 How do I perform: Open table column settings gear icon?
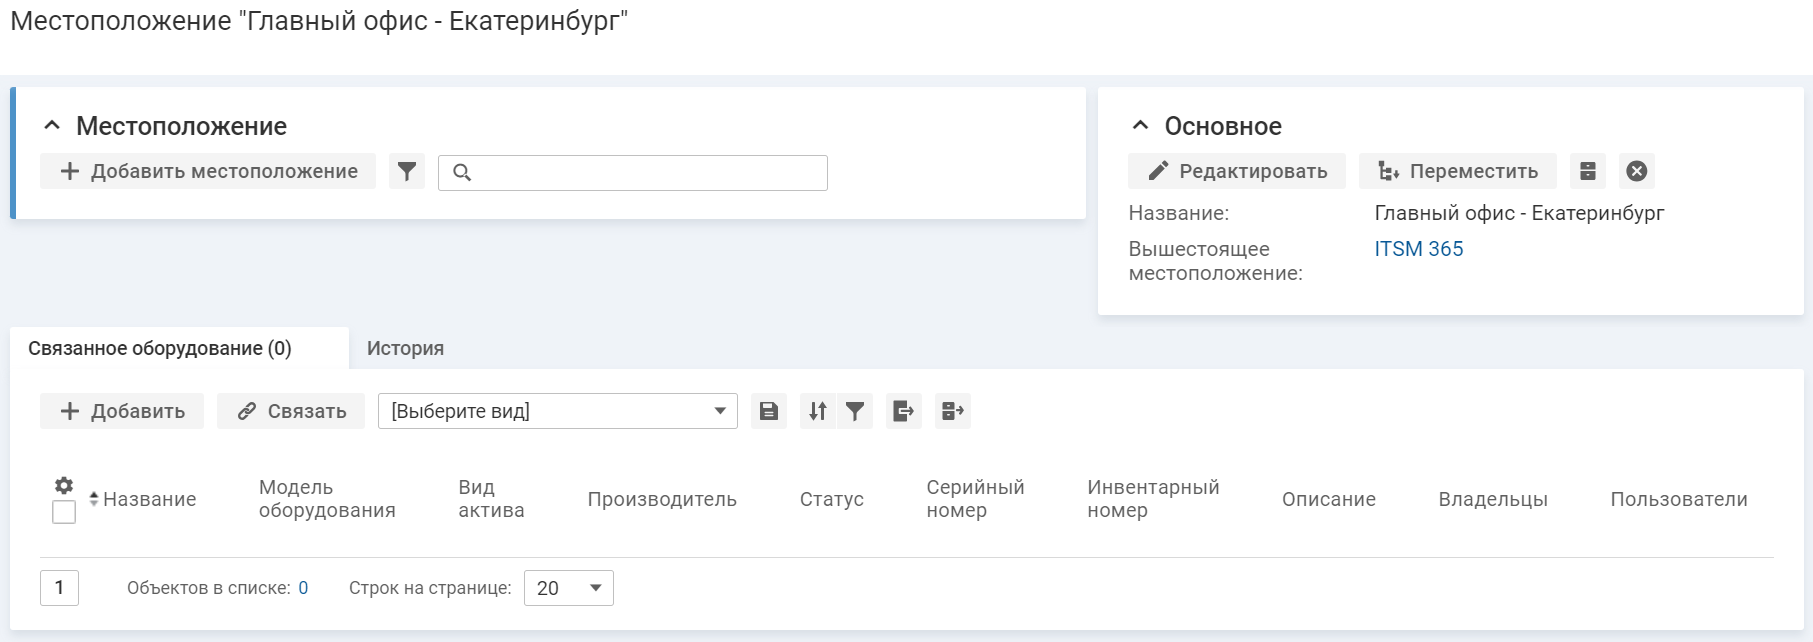(64, 486)
